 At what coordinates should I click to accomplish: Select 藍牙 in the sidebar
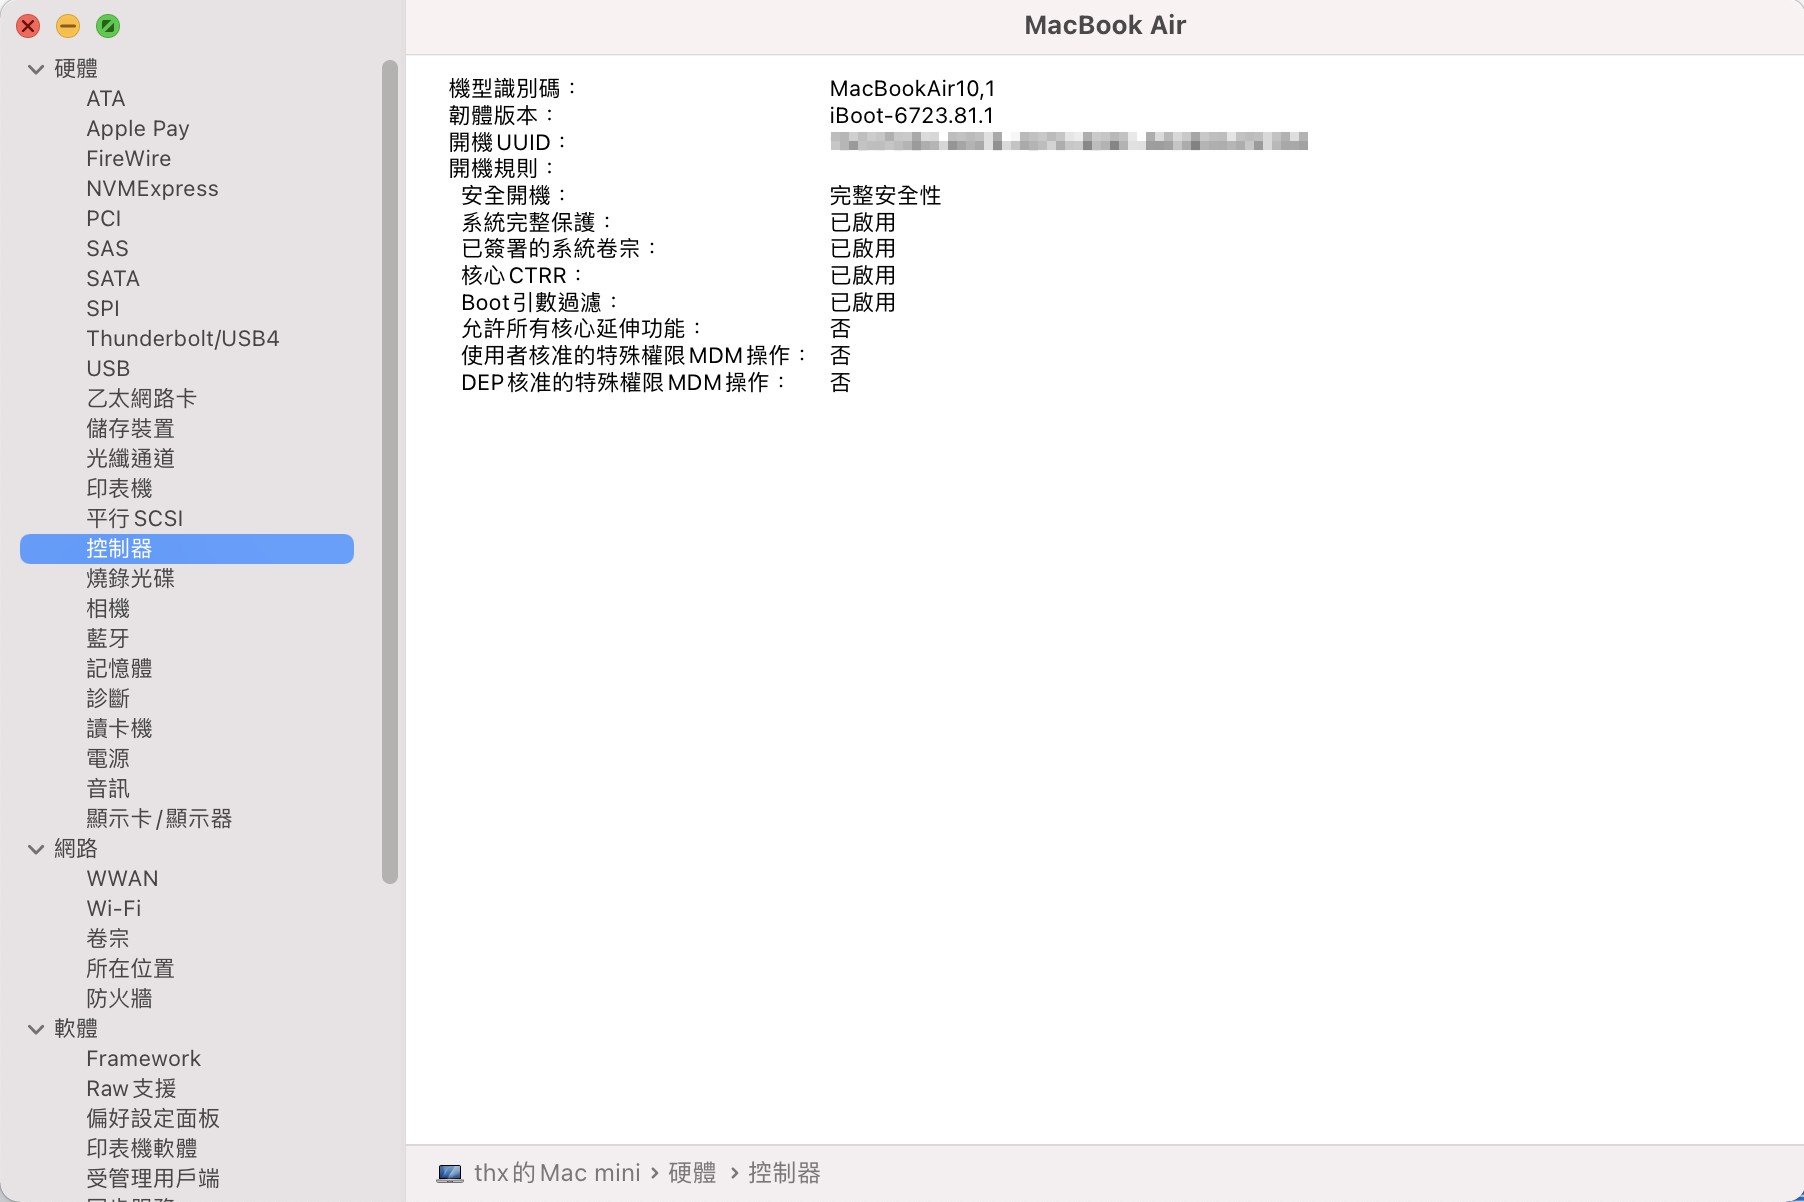point(107,639)
